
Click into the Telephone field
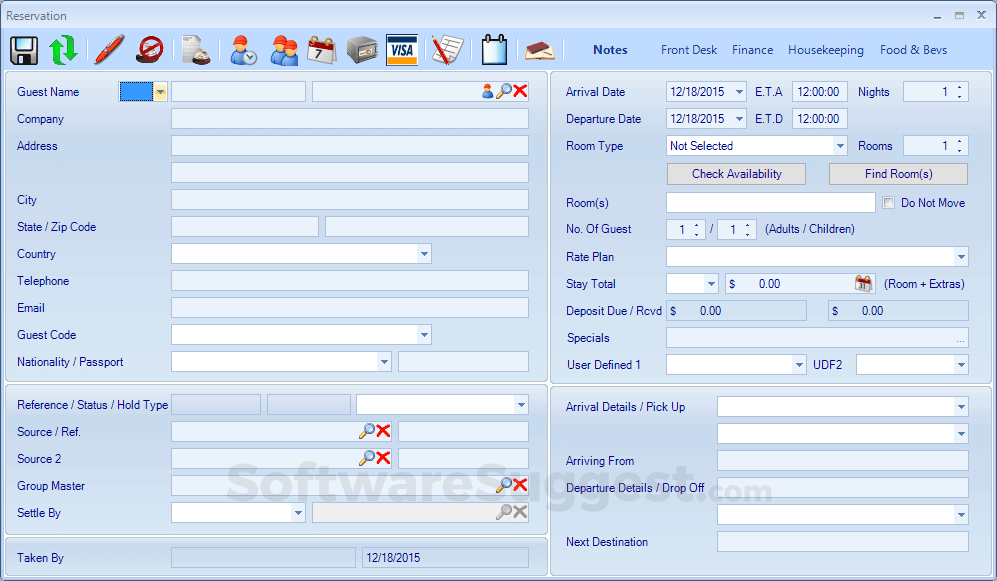(350, 281)
